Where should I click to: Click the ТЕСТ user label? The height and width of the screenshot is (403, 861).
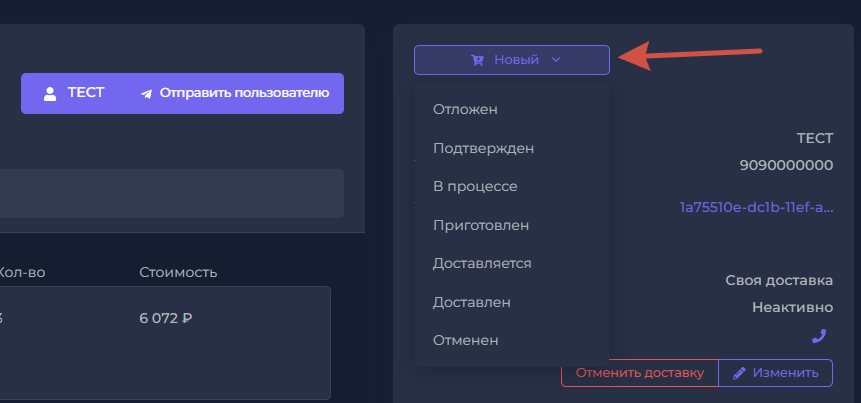(85, 93)
